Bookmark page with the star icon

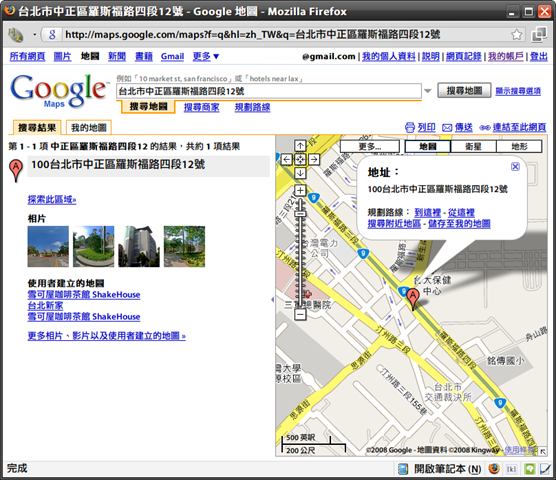pyautogui.click(x=517, y=35)
